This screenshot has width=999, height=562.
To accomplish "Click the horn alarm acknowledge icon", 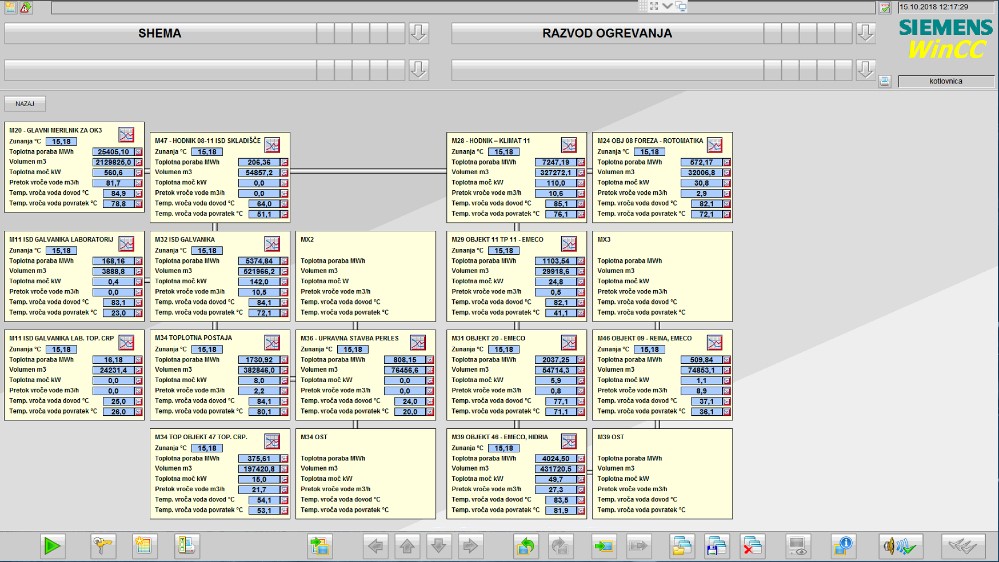I will pos(900,546).
